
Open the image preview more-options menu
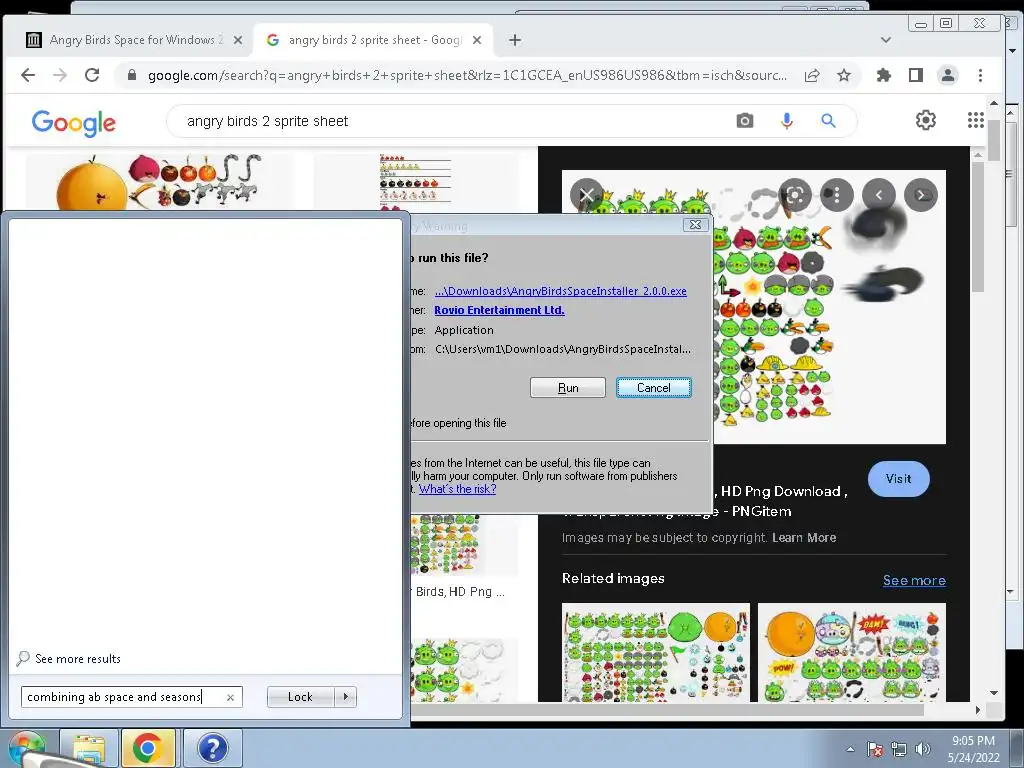(837, 195)
